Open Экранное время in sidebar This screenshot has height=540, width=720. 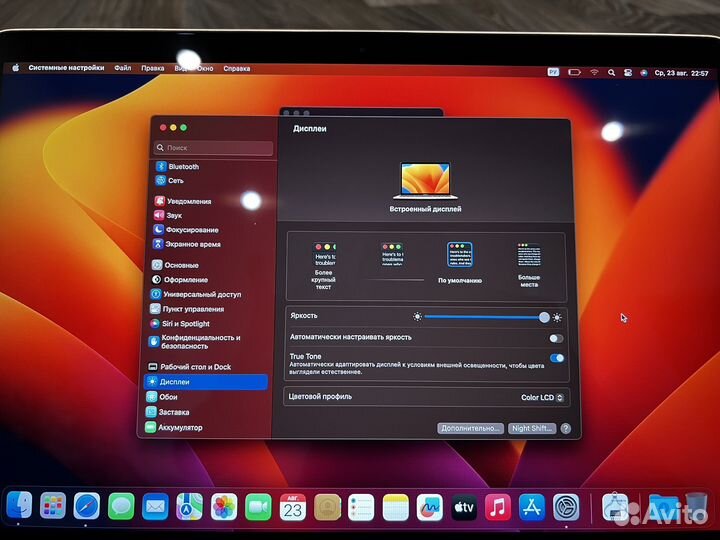186,244
